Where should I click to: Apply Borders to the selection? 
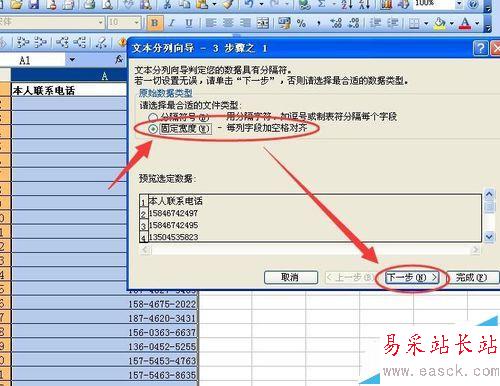[414, 23]
